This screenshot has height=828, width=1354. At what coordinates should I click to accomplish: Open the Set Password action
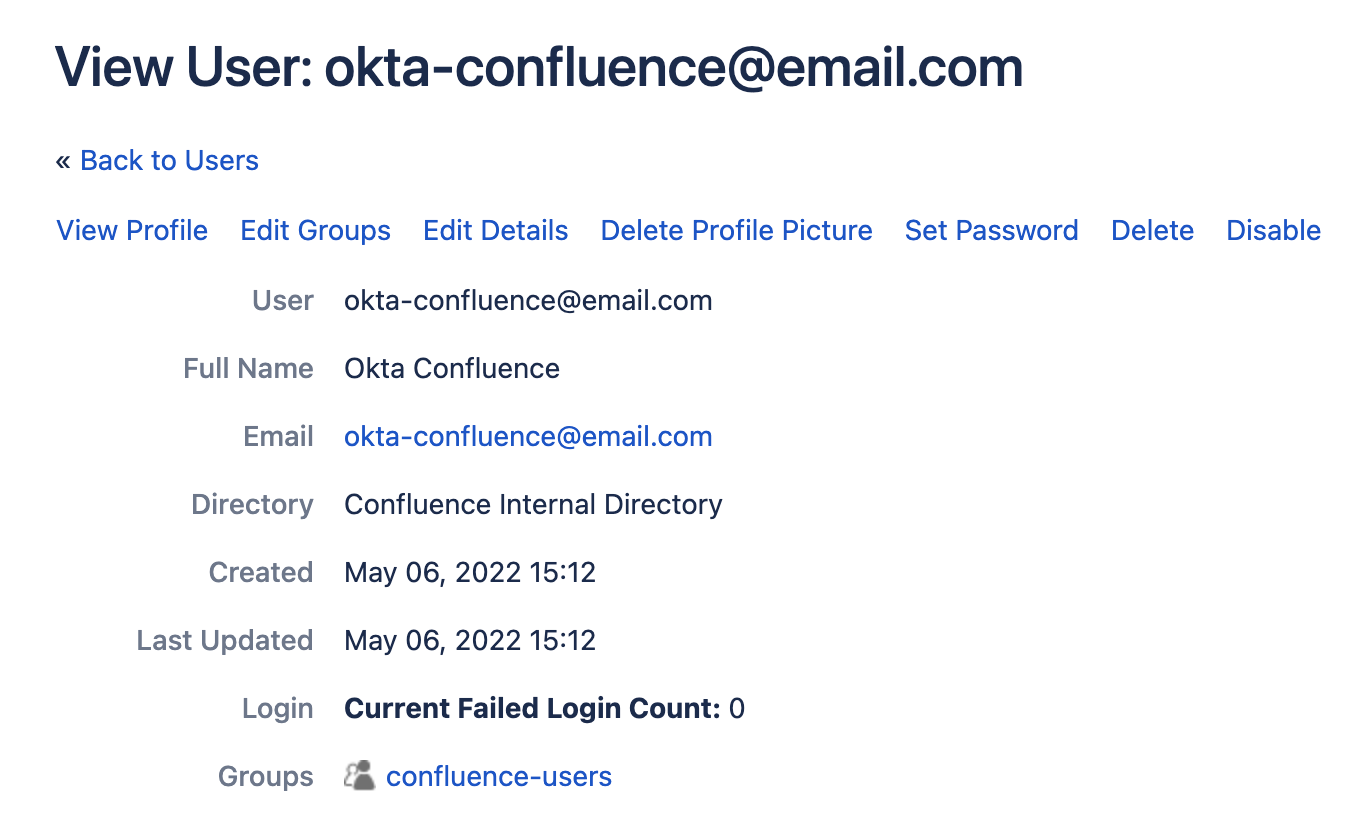[991, 231]
